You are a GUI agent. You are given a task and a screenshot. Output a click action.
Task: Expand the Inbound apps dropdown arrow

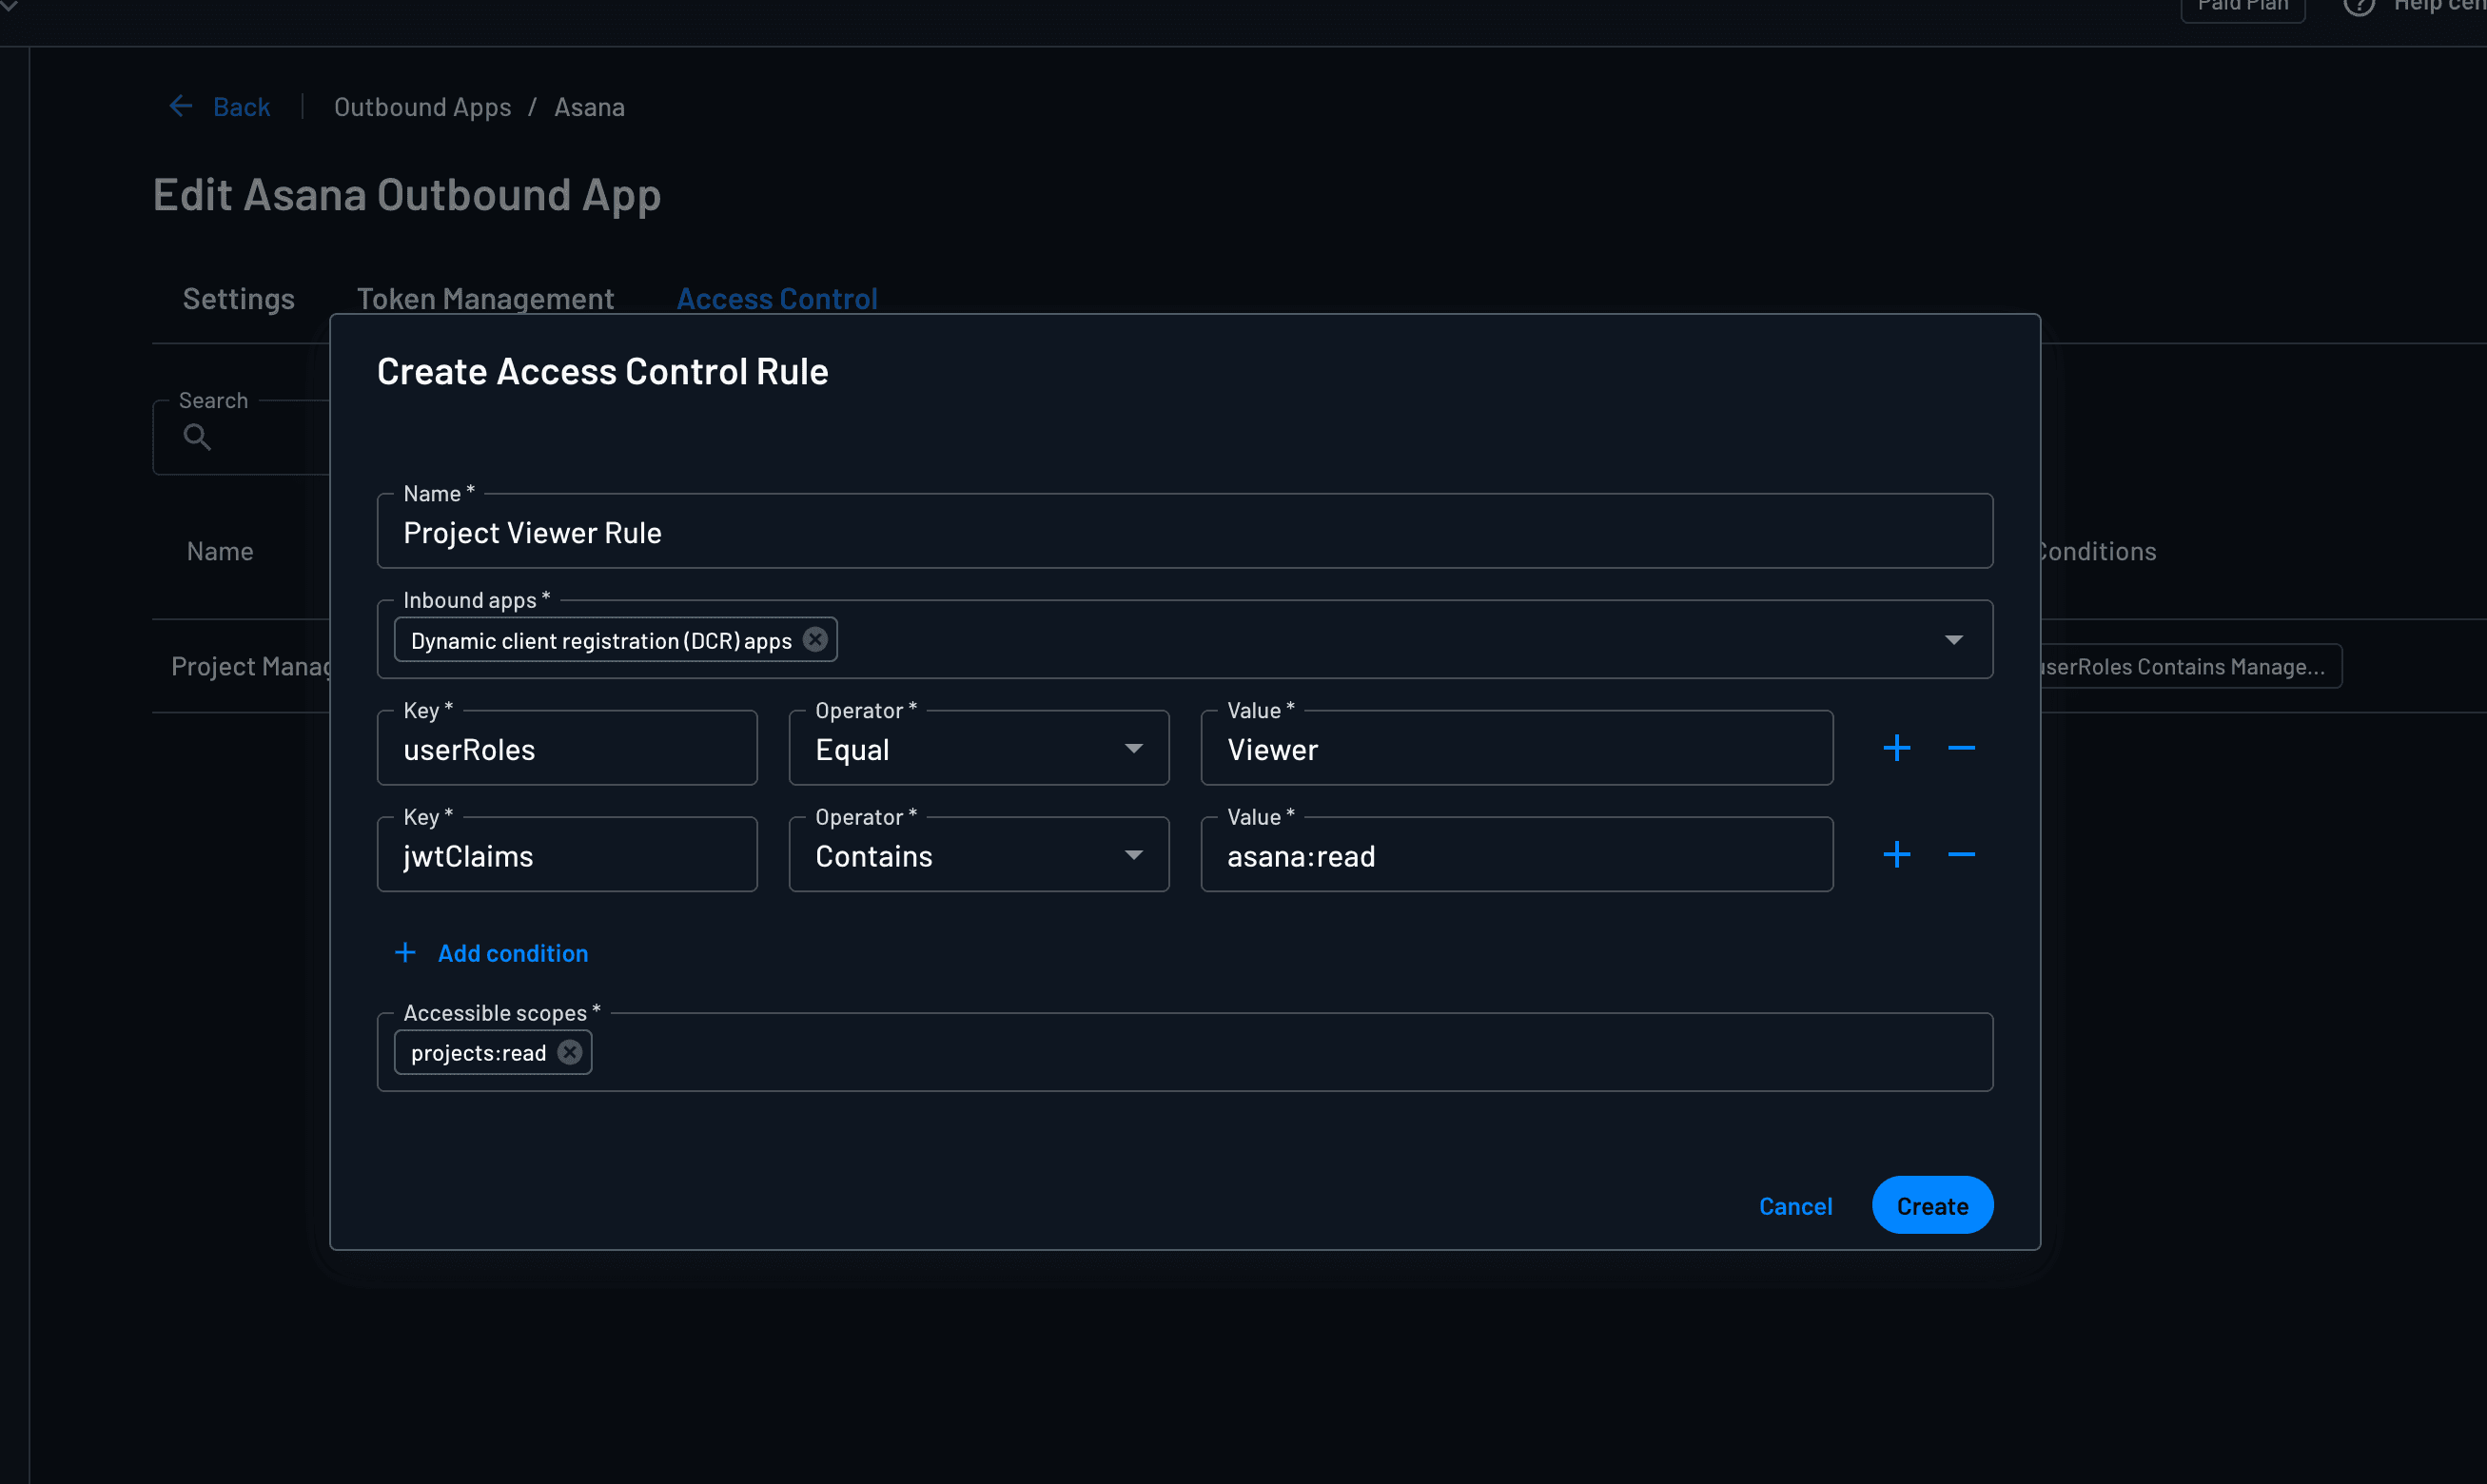(1953, 640)
